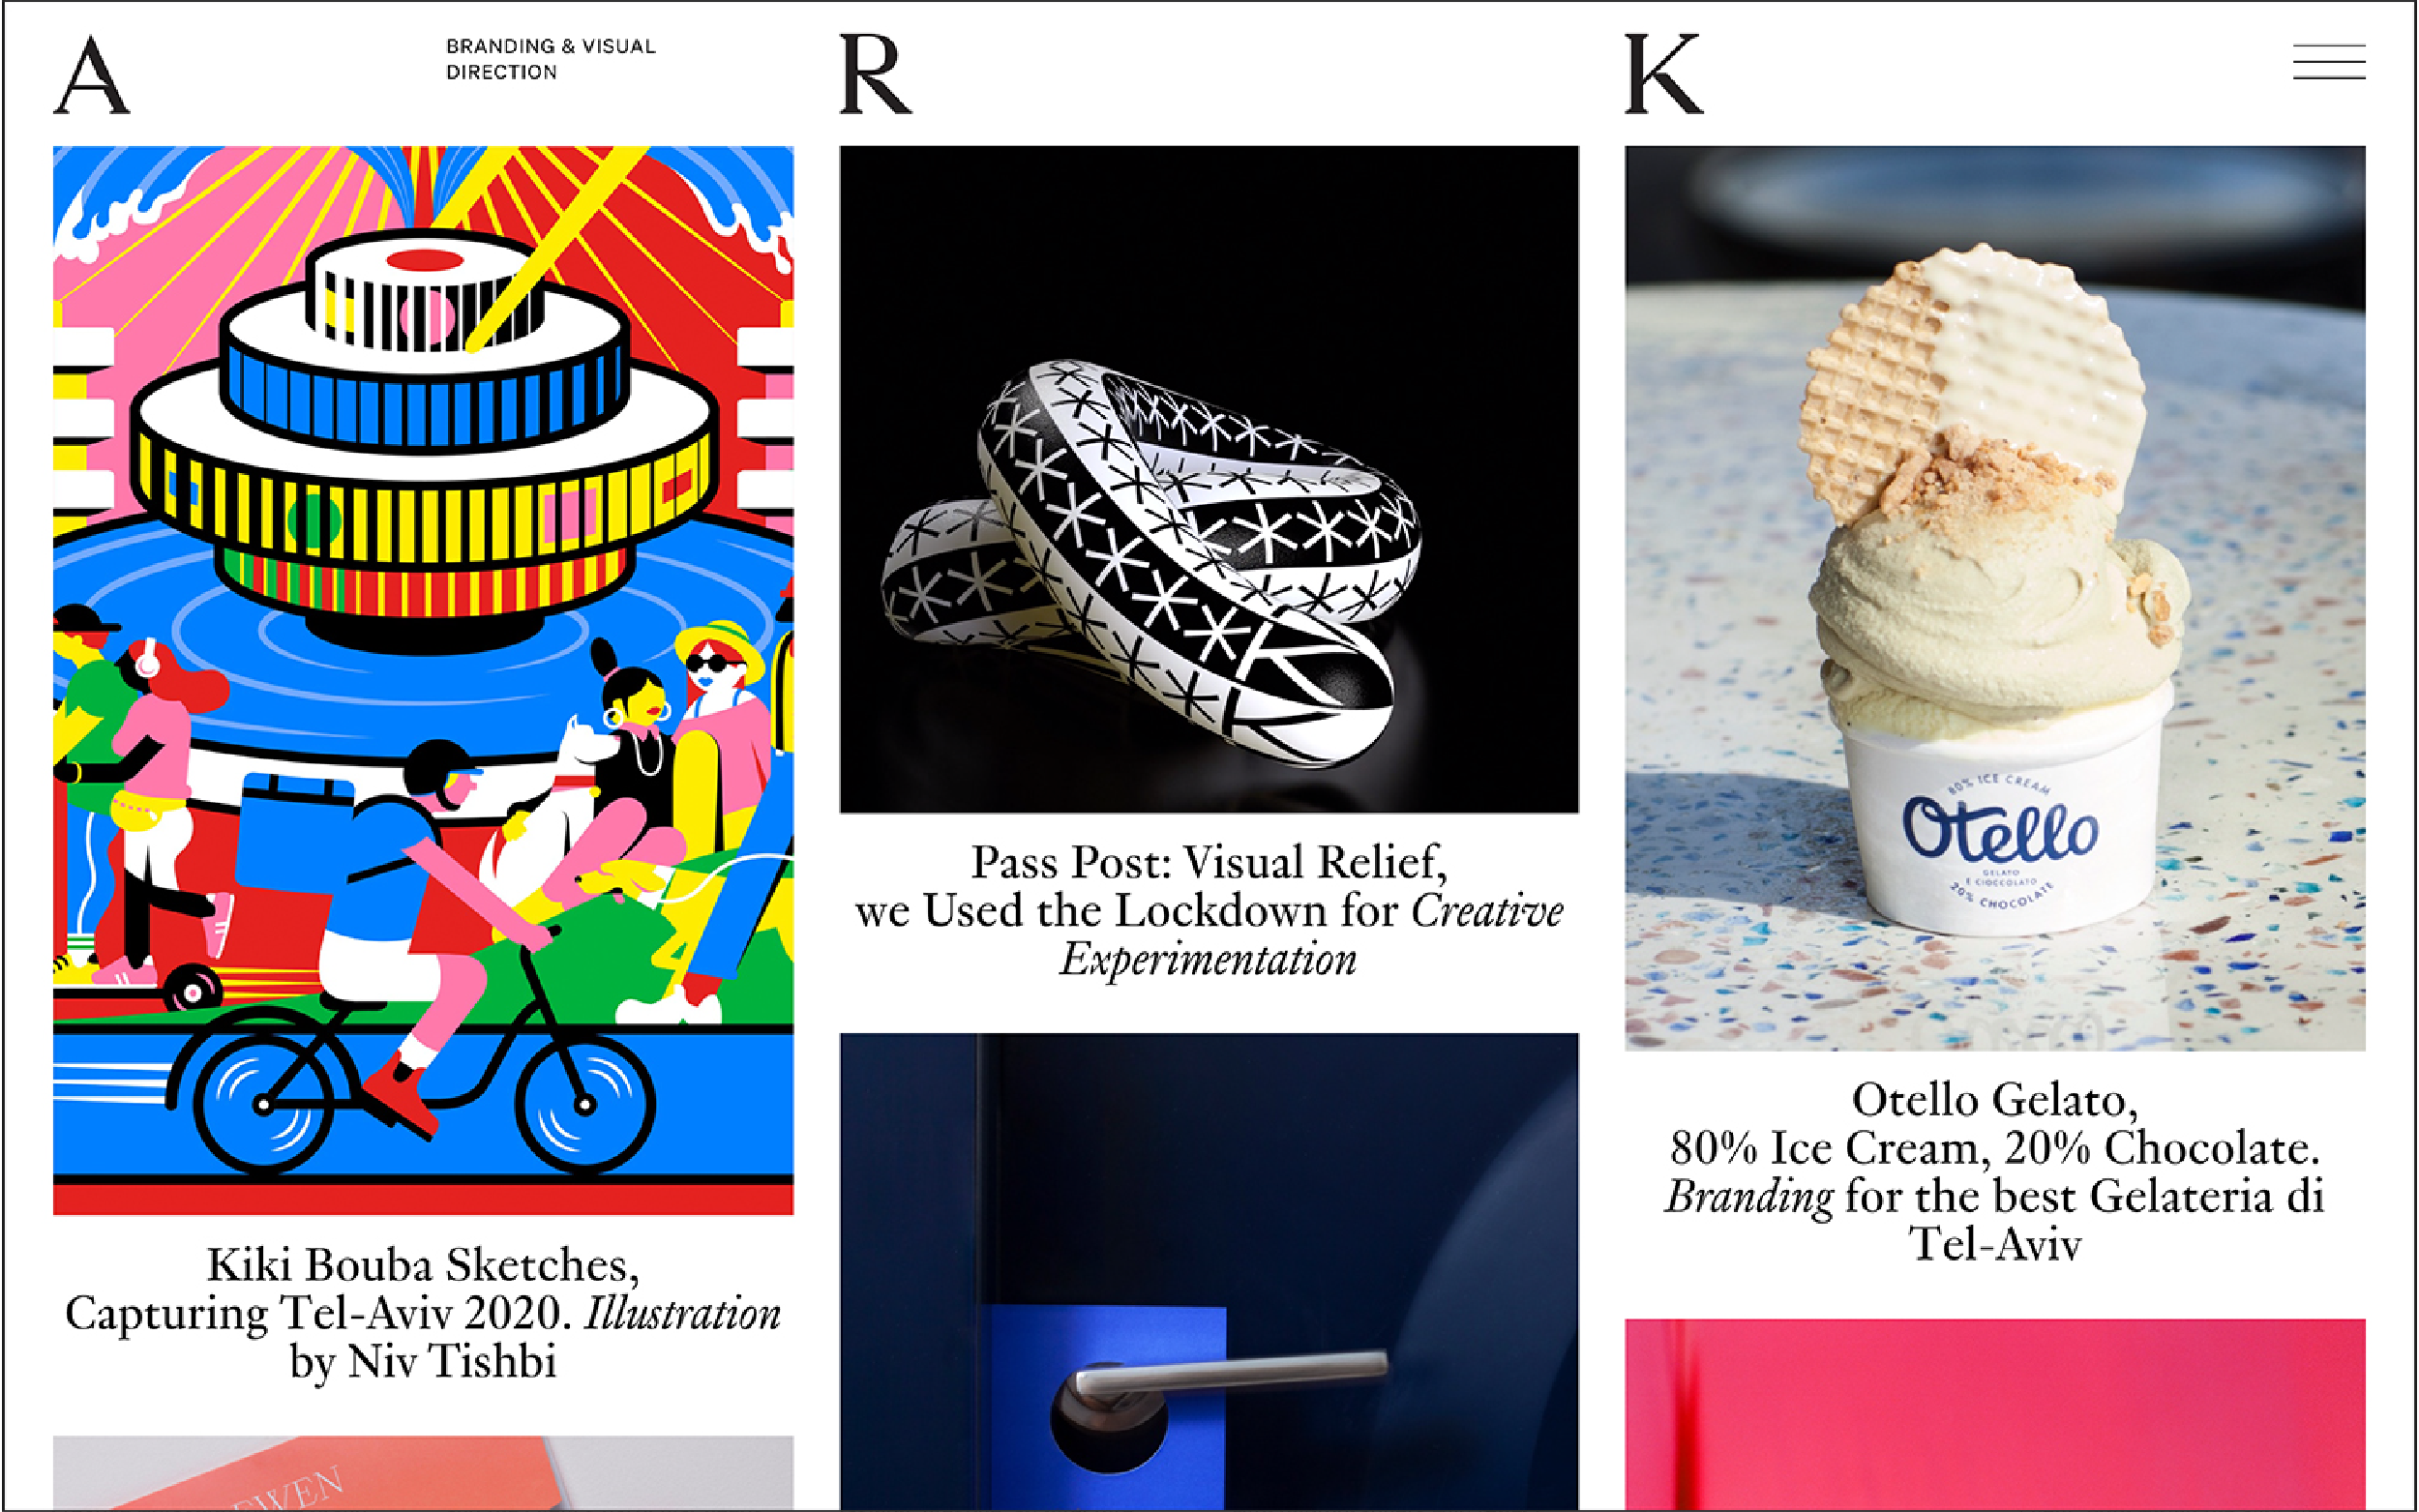Image resolution: width=2419 pixels, height=1512 pixels.
Task: Click the letter R logo
Action: point(875,75)
